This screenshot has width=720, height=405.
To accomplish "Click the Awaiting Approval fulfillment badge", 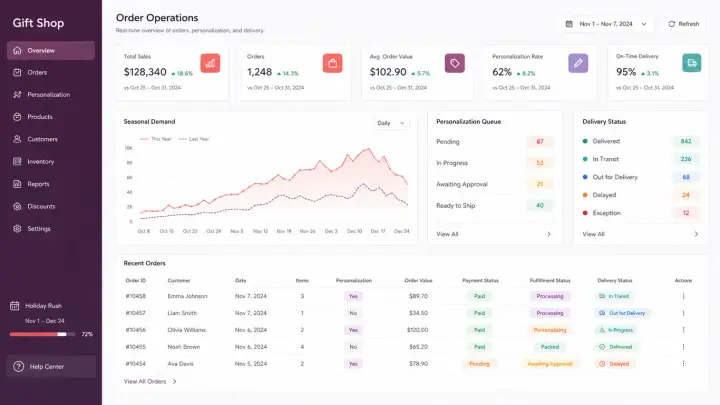I will [x=550, y=364].
